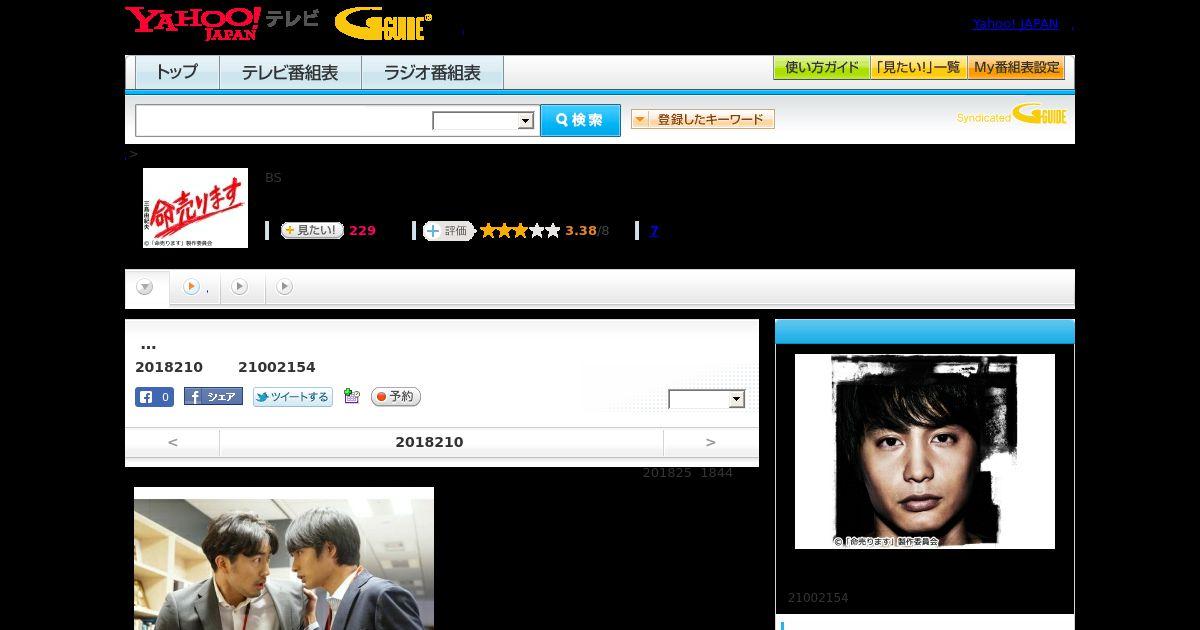Click the blue 検索 search button

coord(580,120)
